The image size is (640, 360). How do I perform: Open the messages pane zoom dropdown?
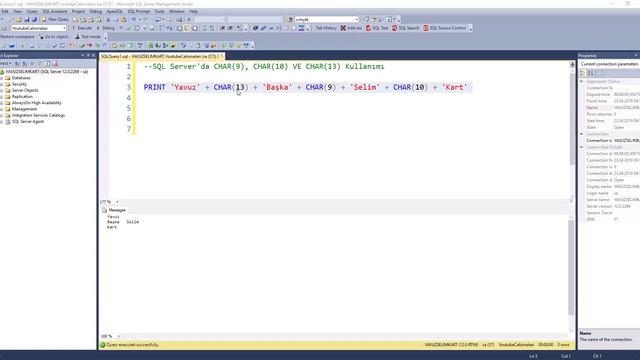[118, 336]
